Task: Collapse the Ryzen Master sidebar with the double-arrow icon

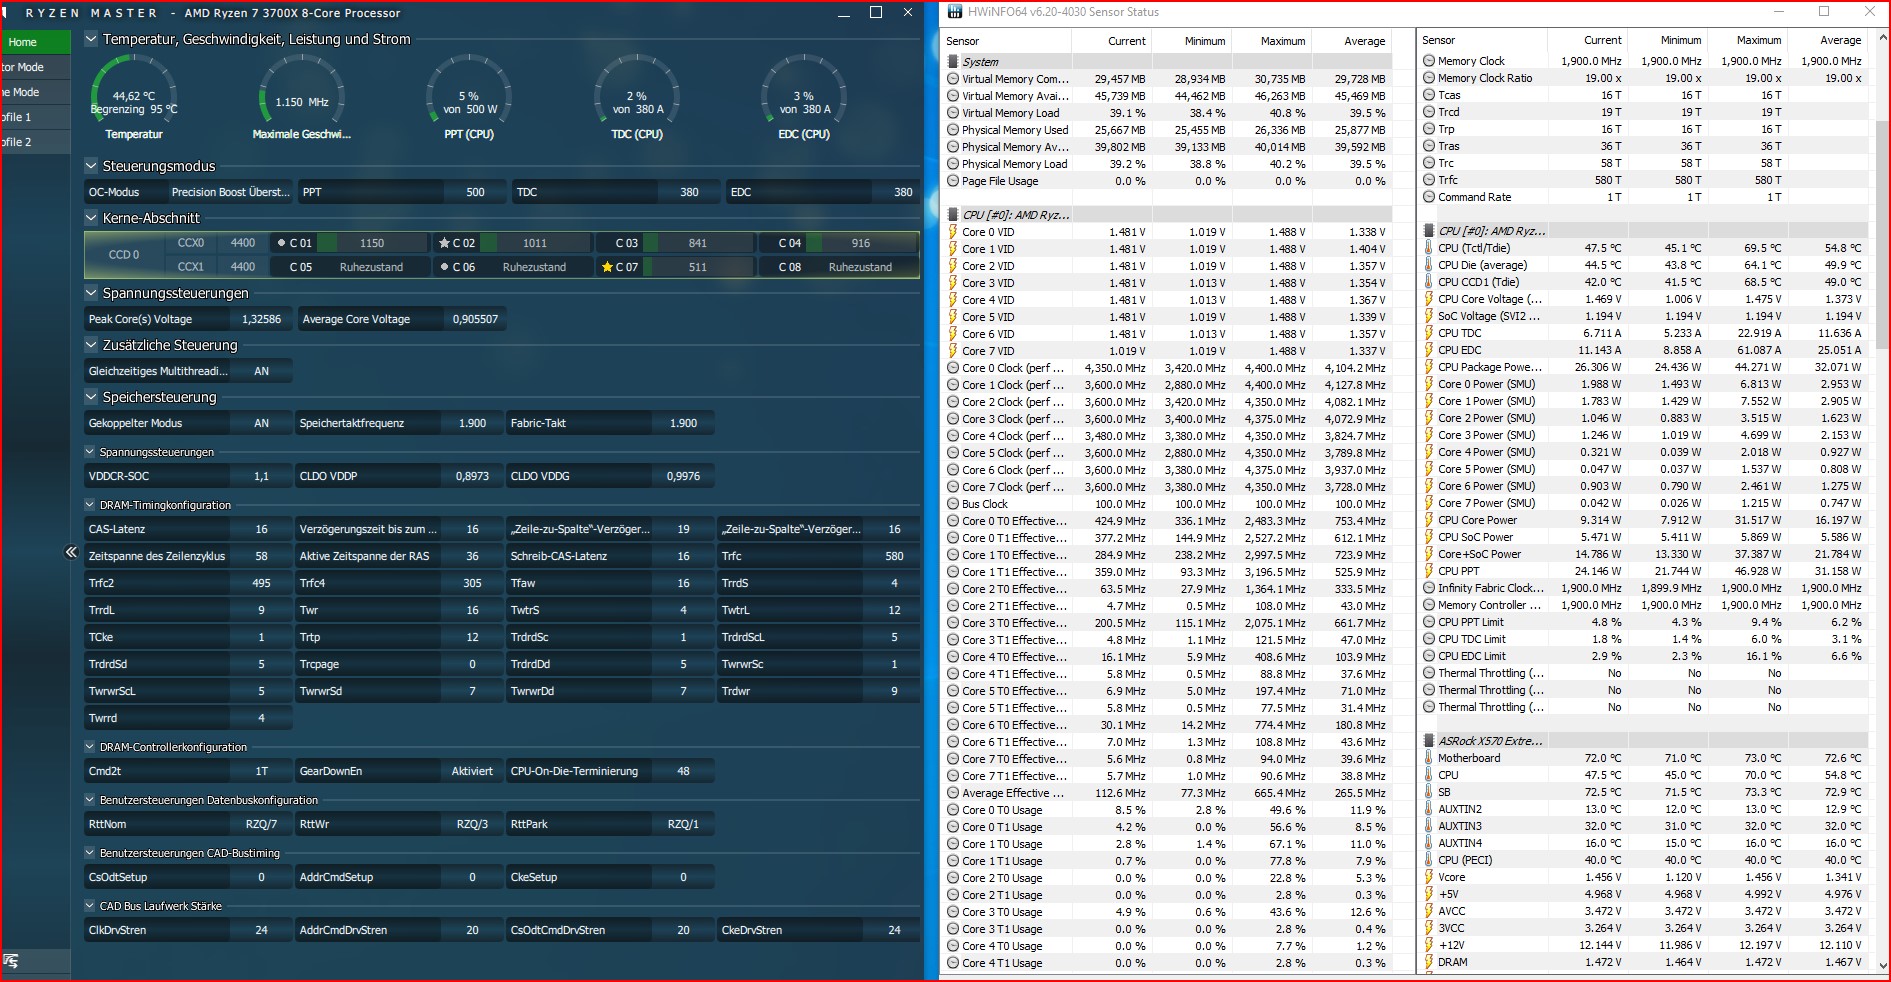Action: 71,552
